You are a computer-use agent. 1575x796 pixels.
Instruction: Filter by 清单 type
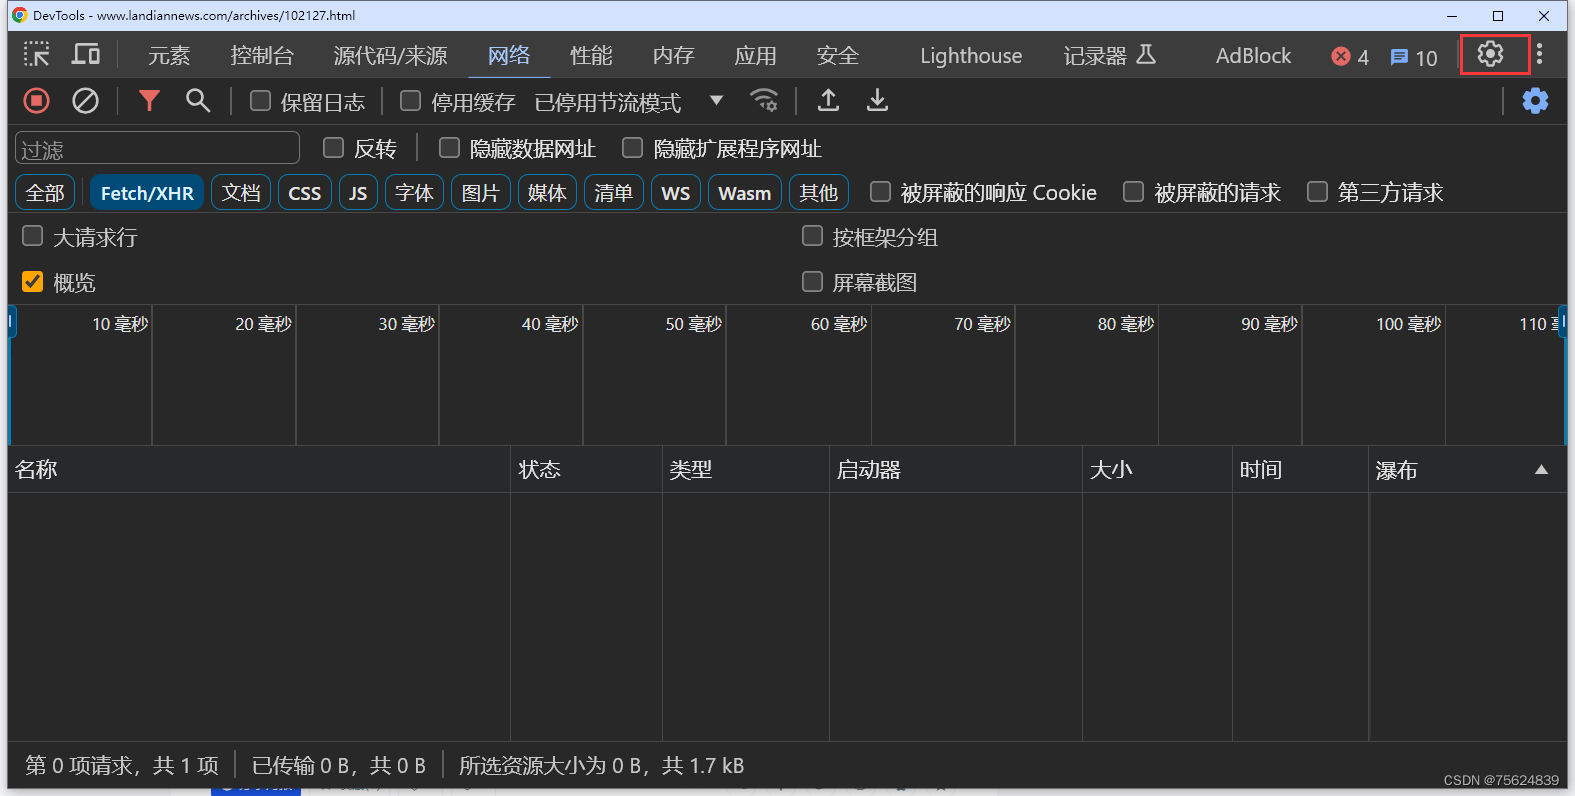pos(614,192)
